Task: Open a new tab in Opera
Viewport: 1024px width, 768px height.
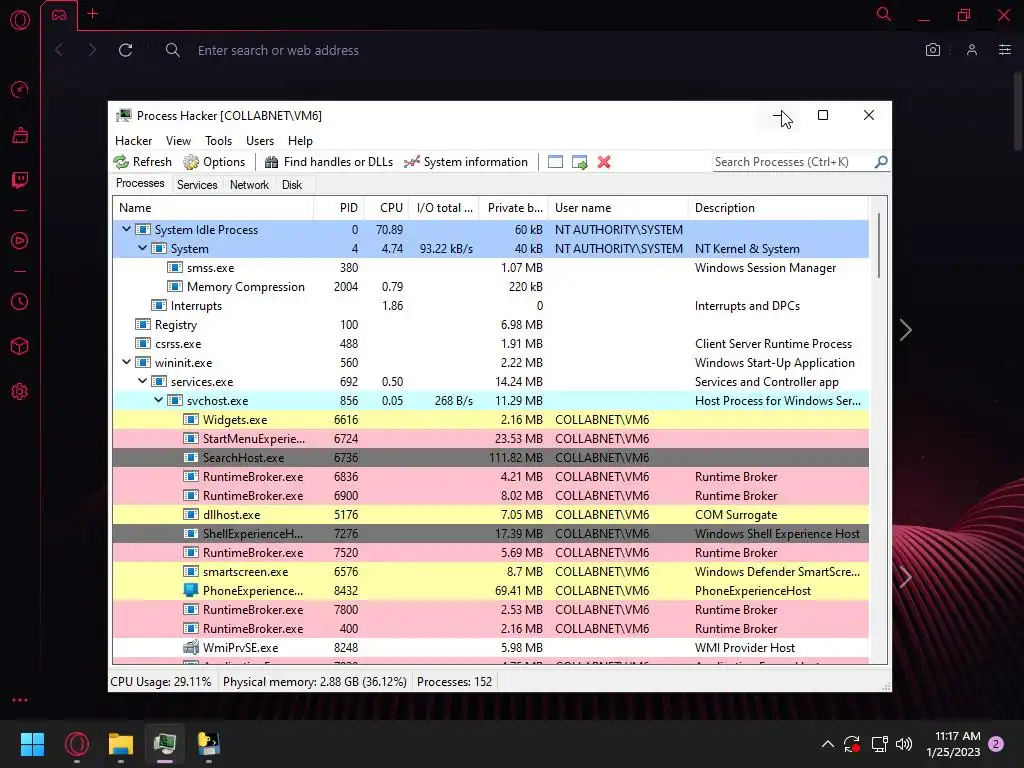Action: click(93, 14)
